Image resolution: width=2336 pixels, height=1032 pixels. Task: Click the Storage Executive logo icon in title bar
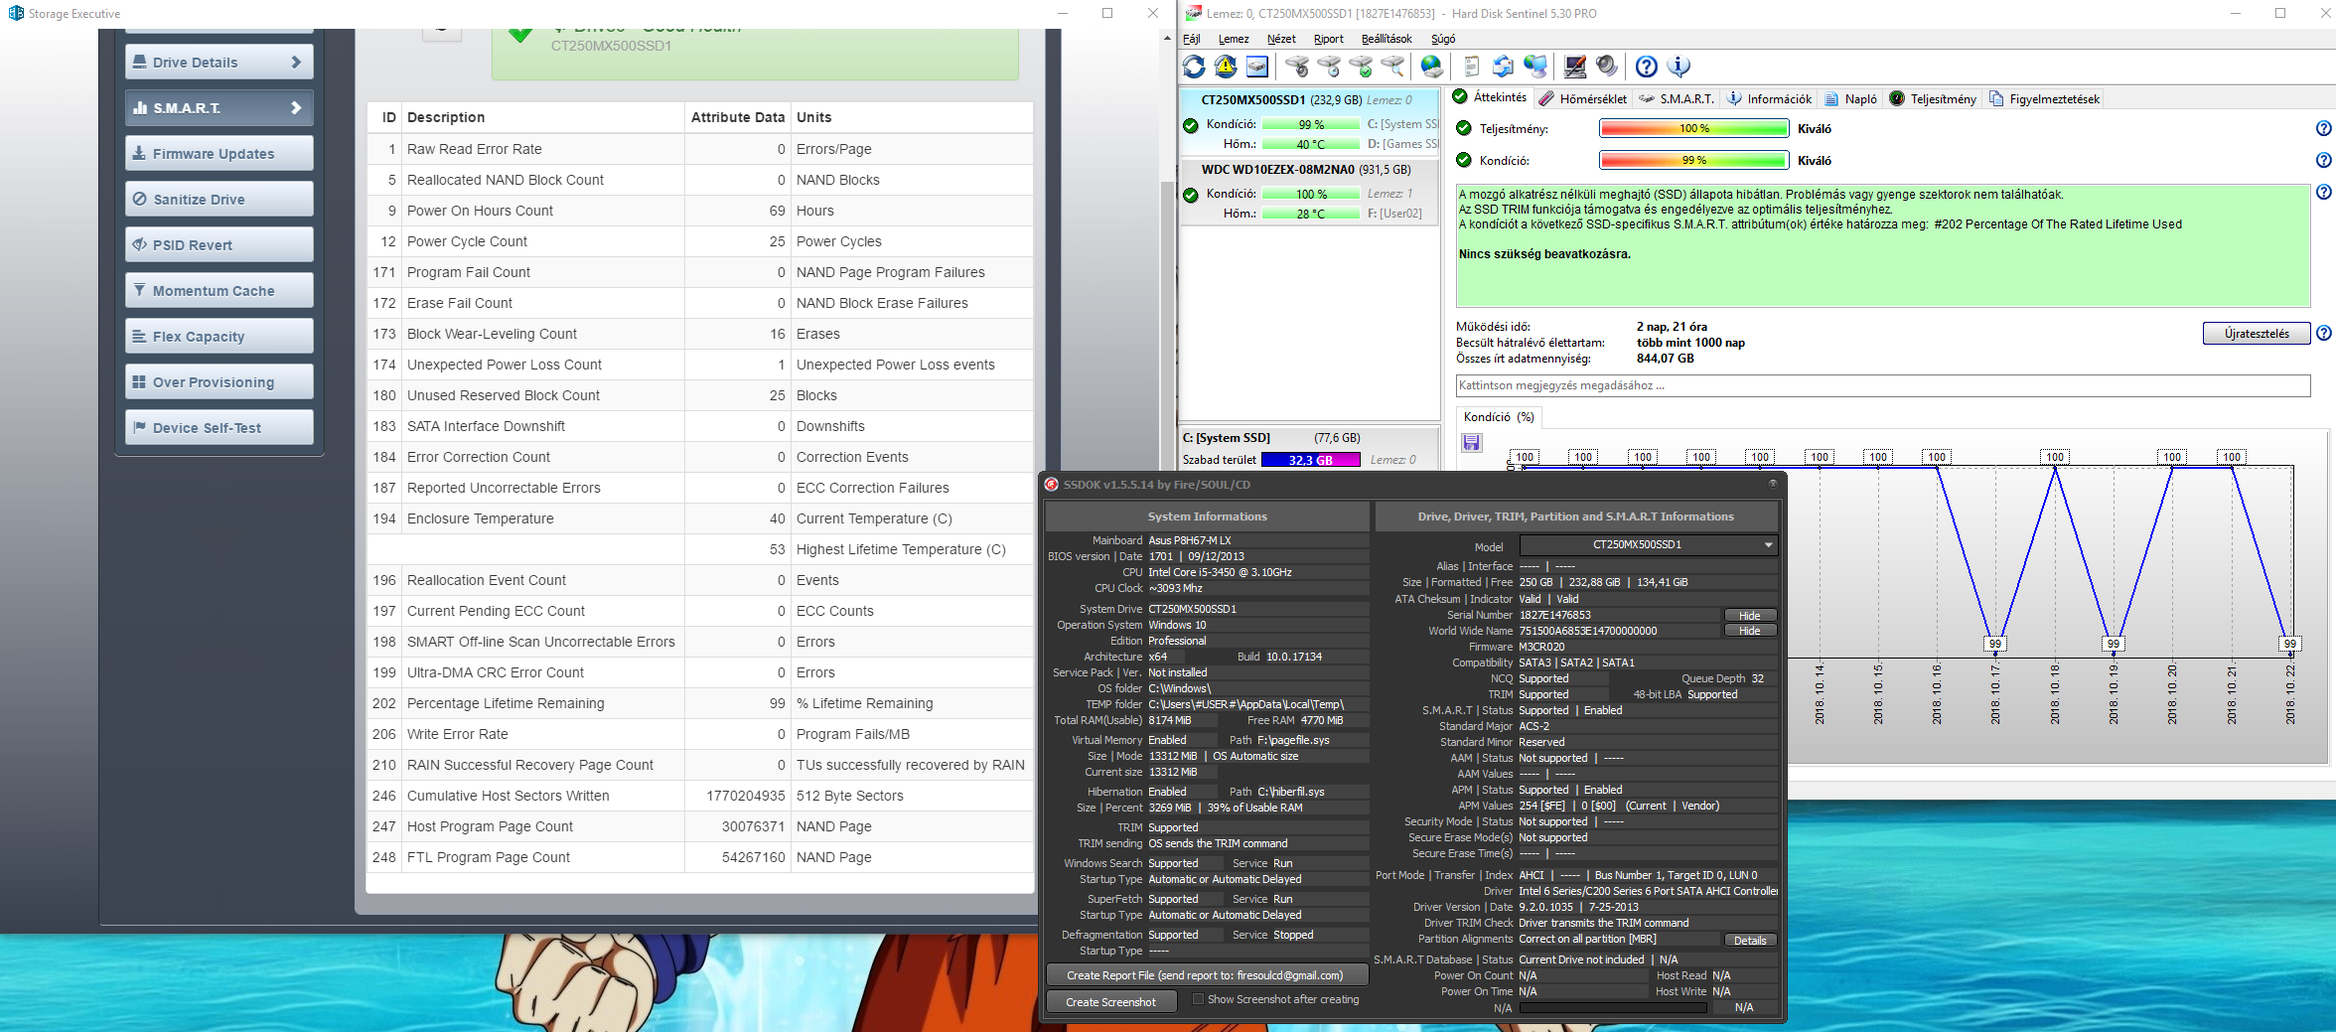16,13
